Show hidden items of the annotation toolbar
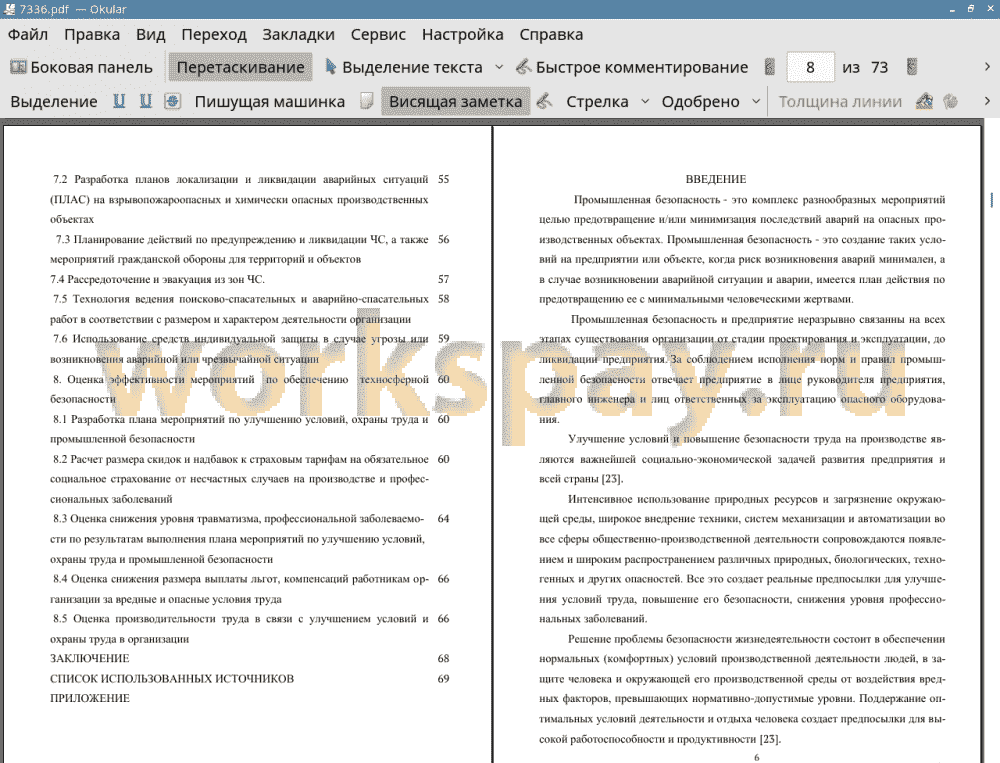This screenshot has width=1000, height=763. click(987, 101)
